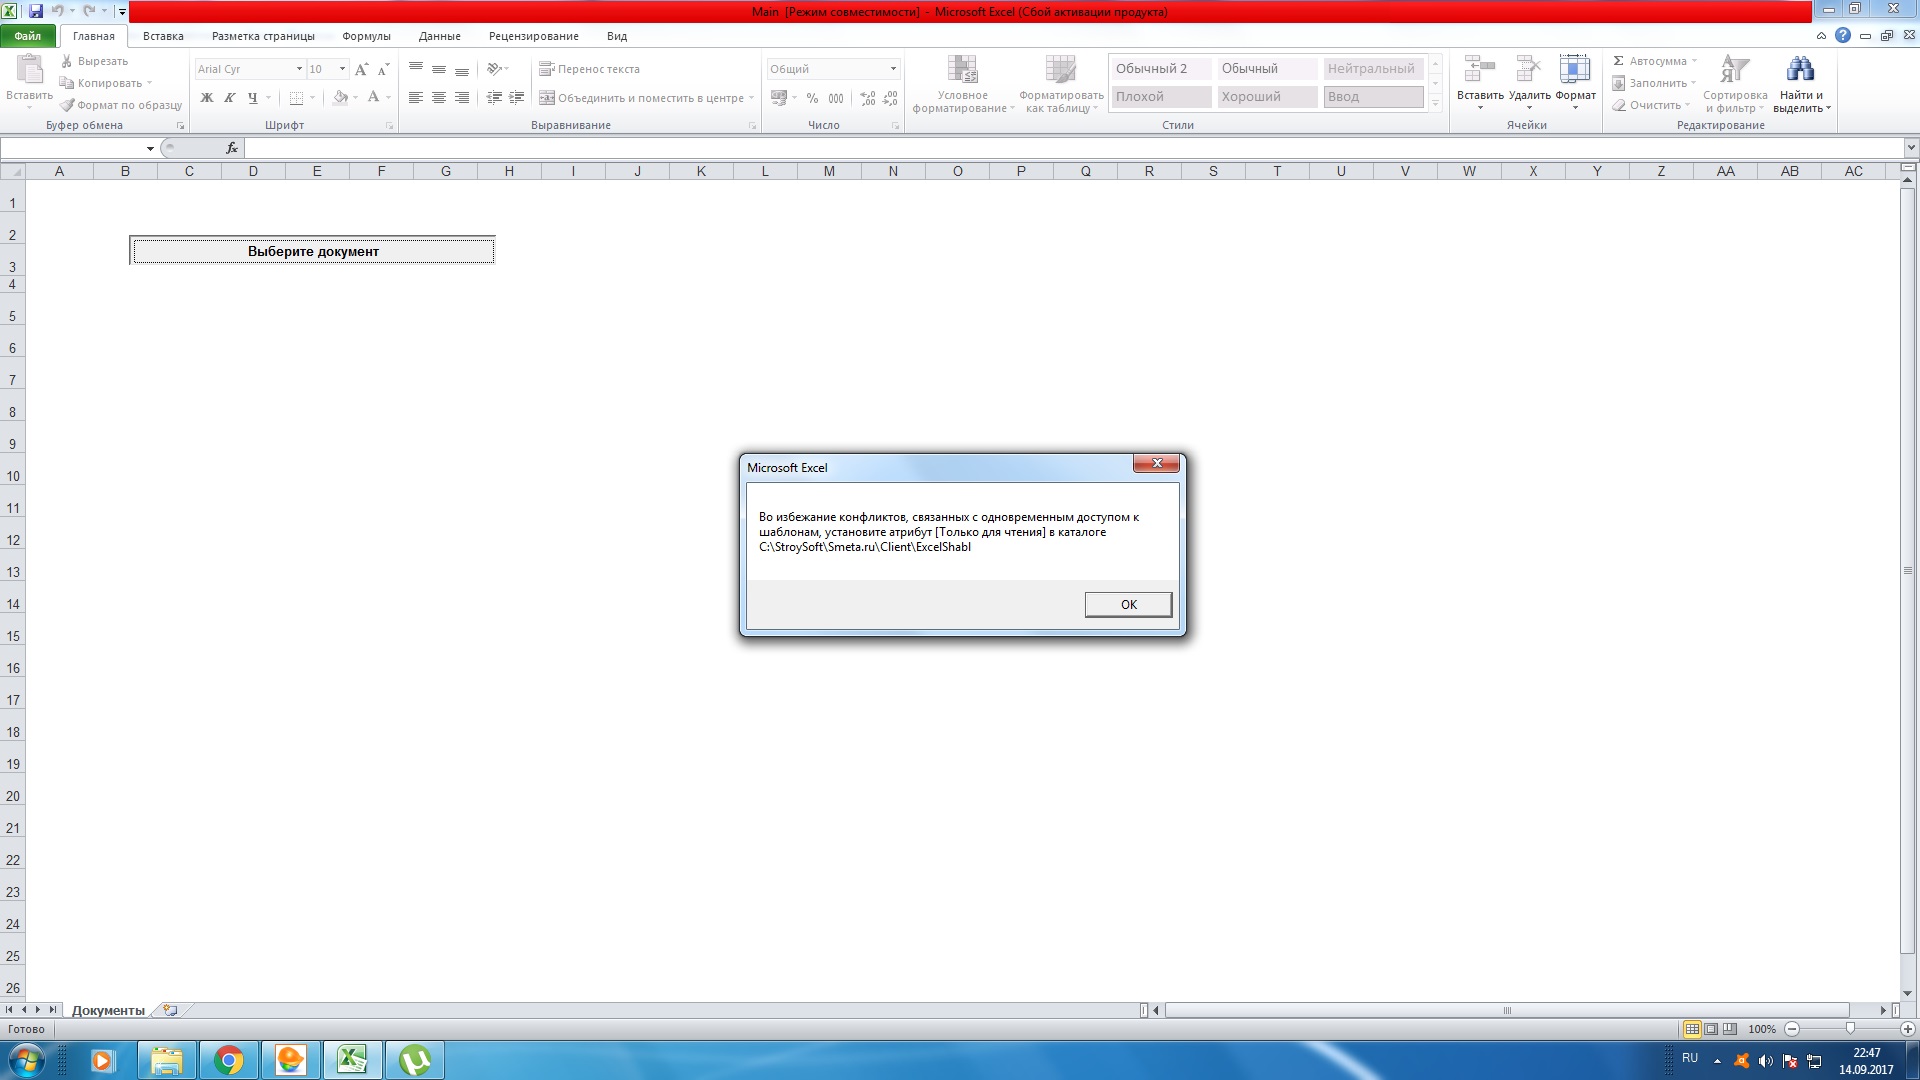Decrease decimal places icon

pos(890,98)
